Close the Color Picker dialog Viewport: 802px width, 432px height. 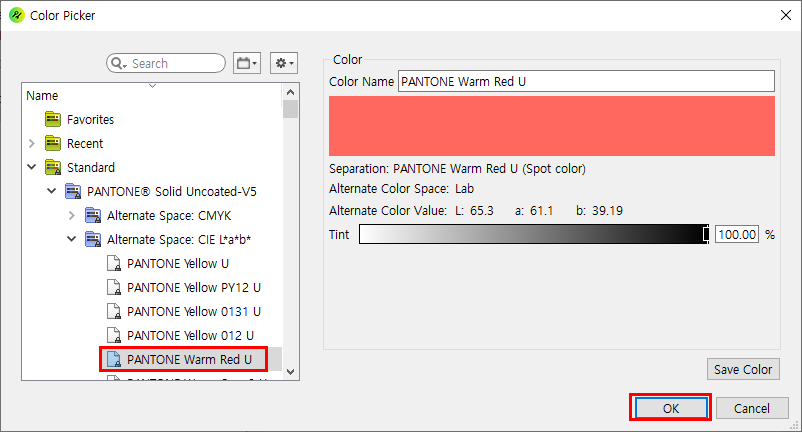pyautogui.click(x=786, y=15)
